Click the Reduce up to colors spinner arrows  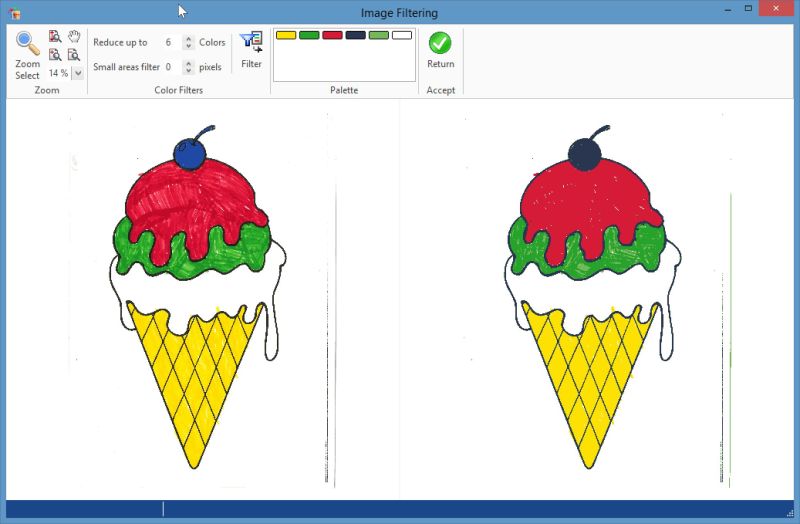pos(188,43)
